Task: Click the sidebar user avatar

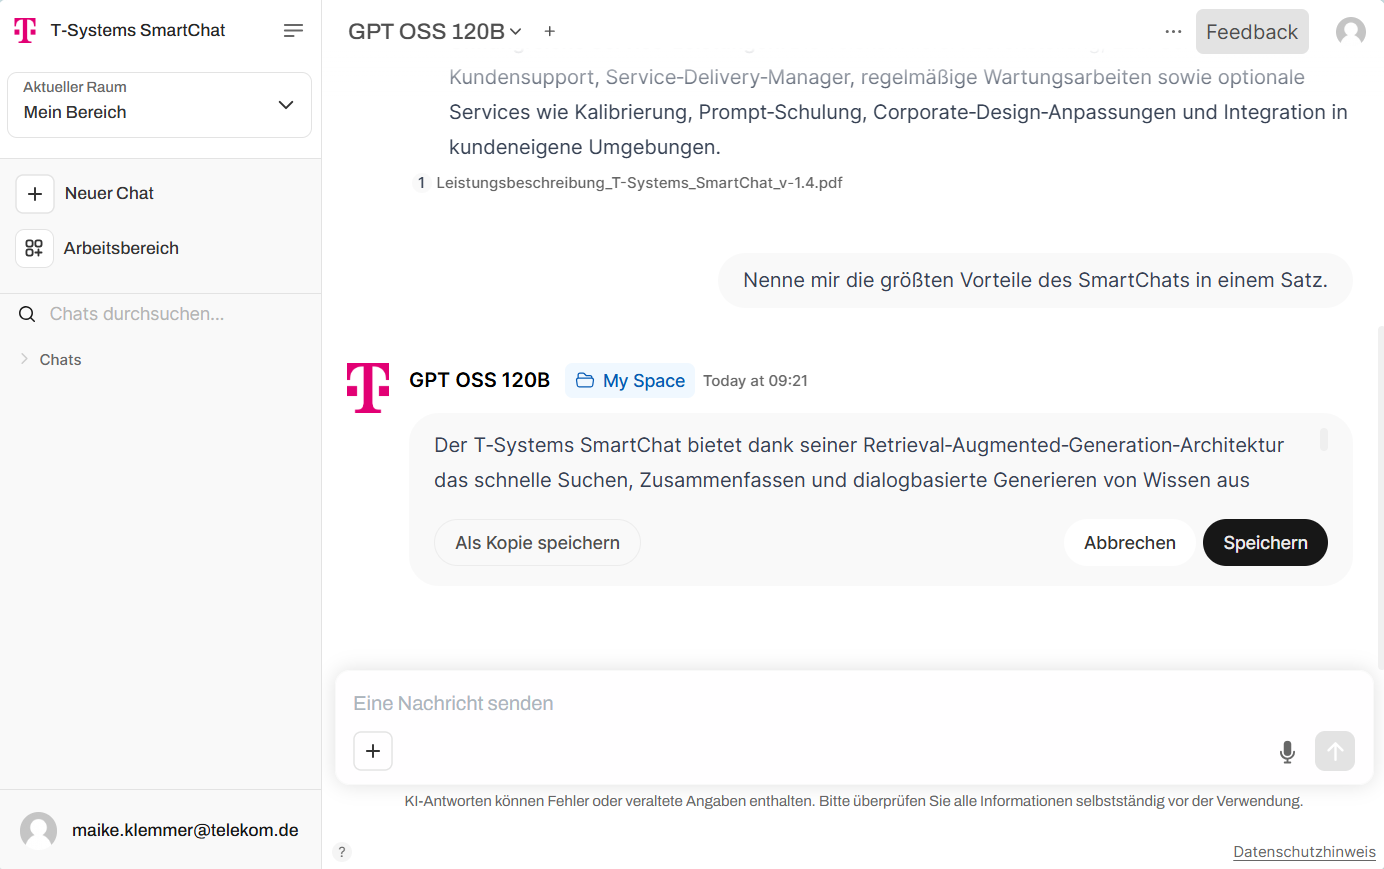Action: 39,830
